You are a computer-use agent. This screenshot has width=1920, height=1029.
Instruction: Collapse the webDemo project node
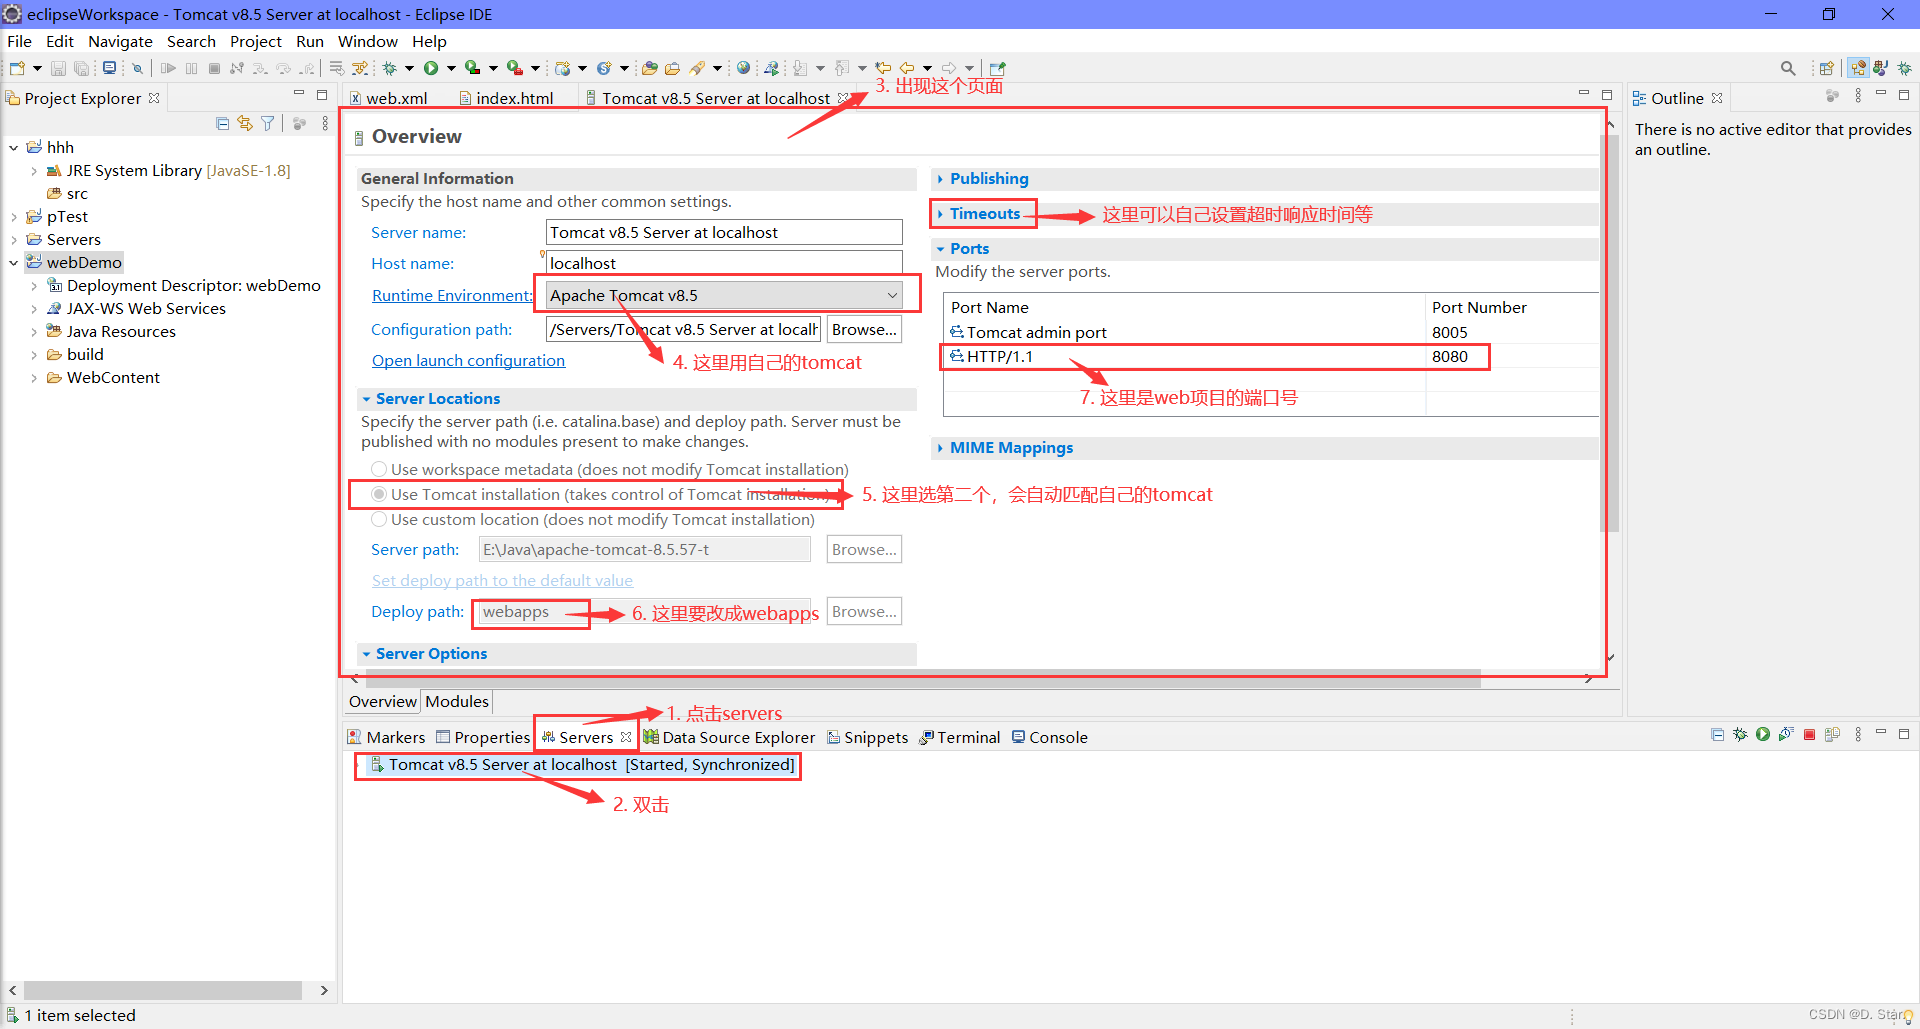pos(14,263)
